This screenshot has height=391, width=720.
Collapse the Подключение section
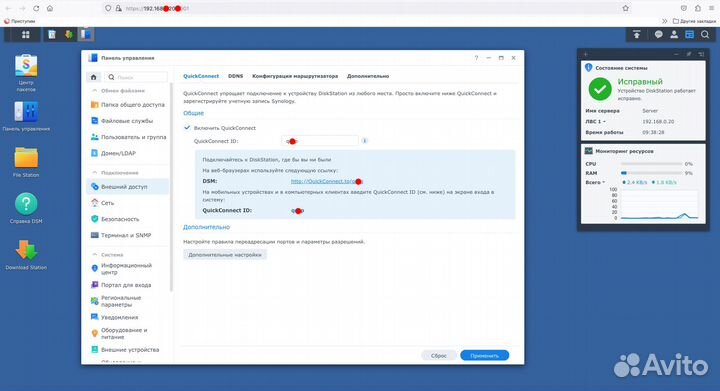(x=95, y=173)
